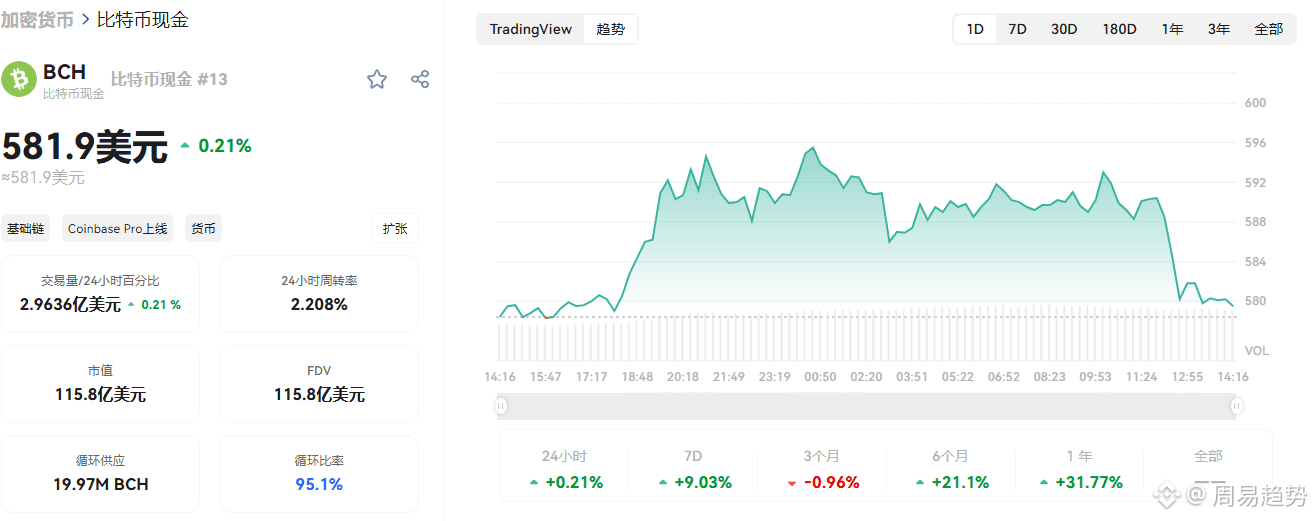Click the 货币 tag
Screen dimensions: 1315x521
click(203, 228)
